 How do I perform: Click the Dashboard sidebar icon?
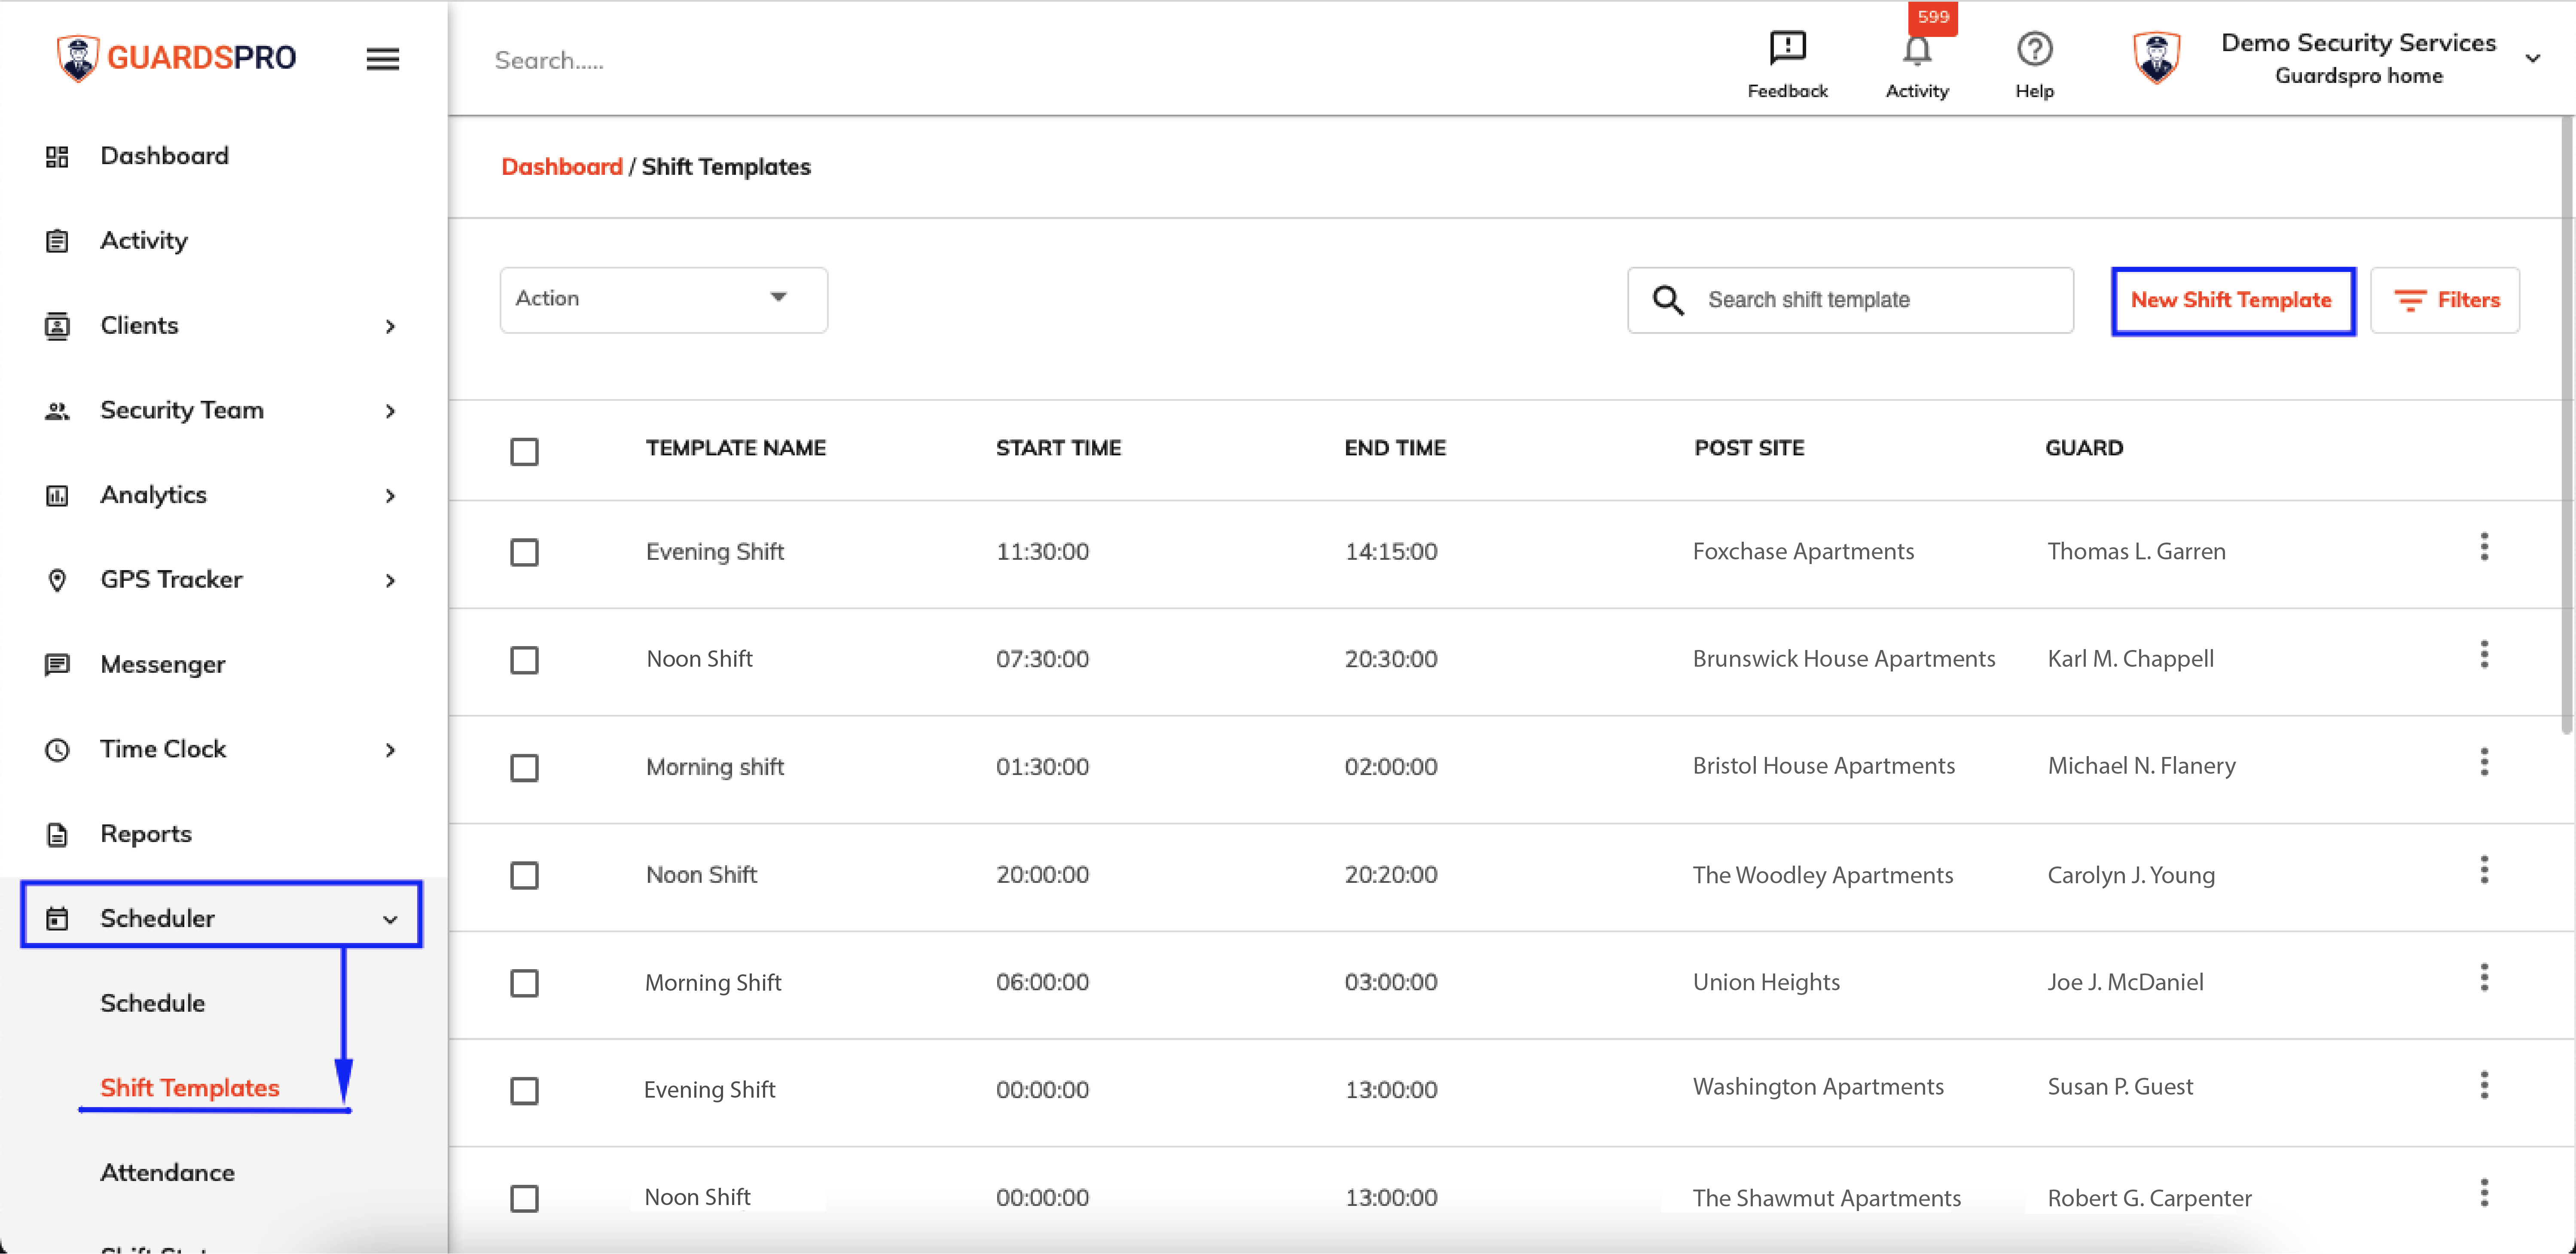coord(57,157)
